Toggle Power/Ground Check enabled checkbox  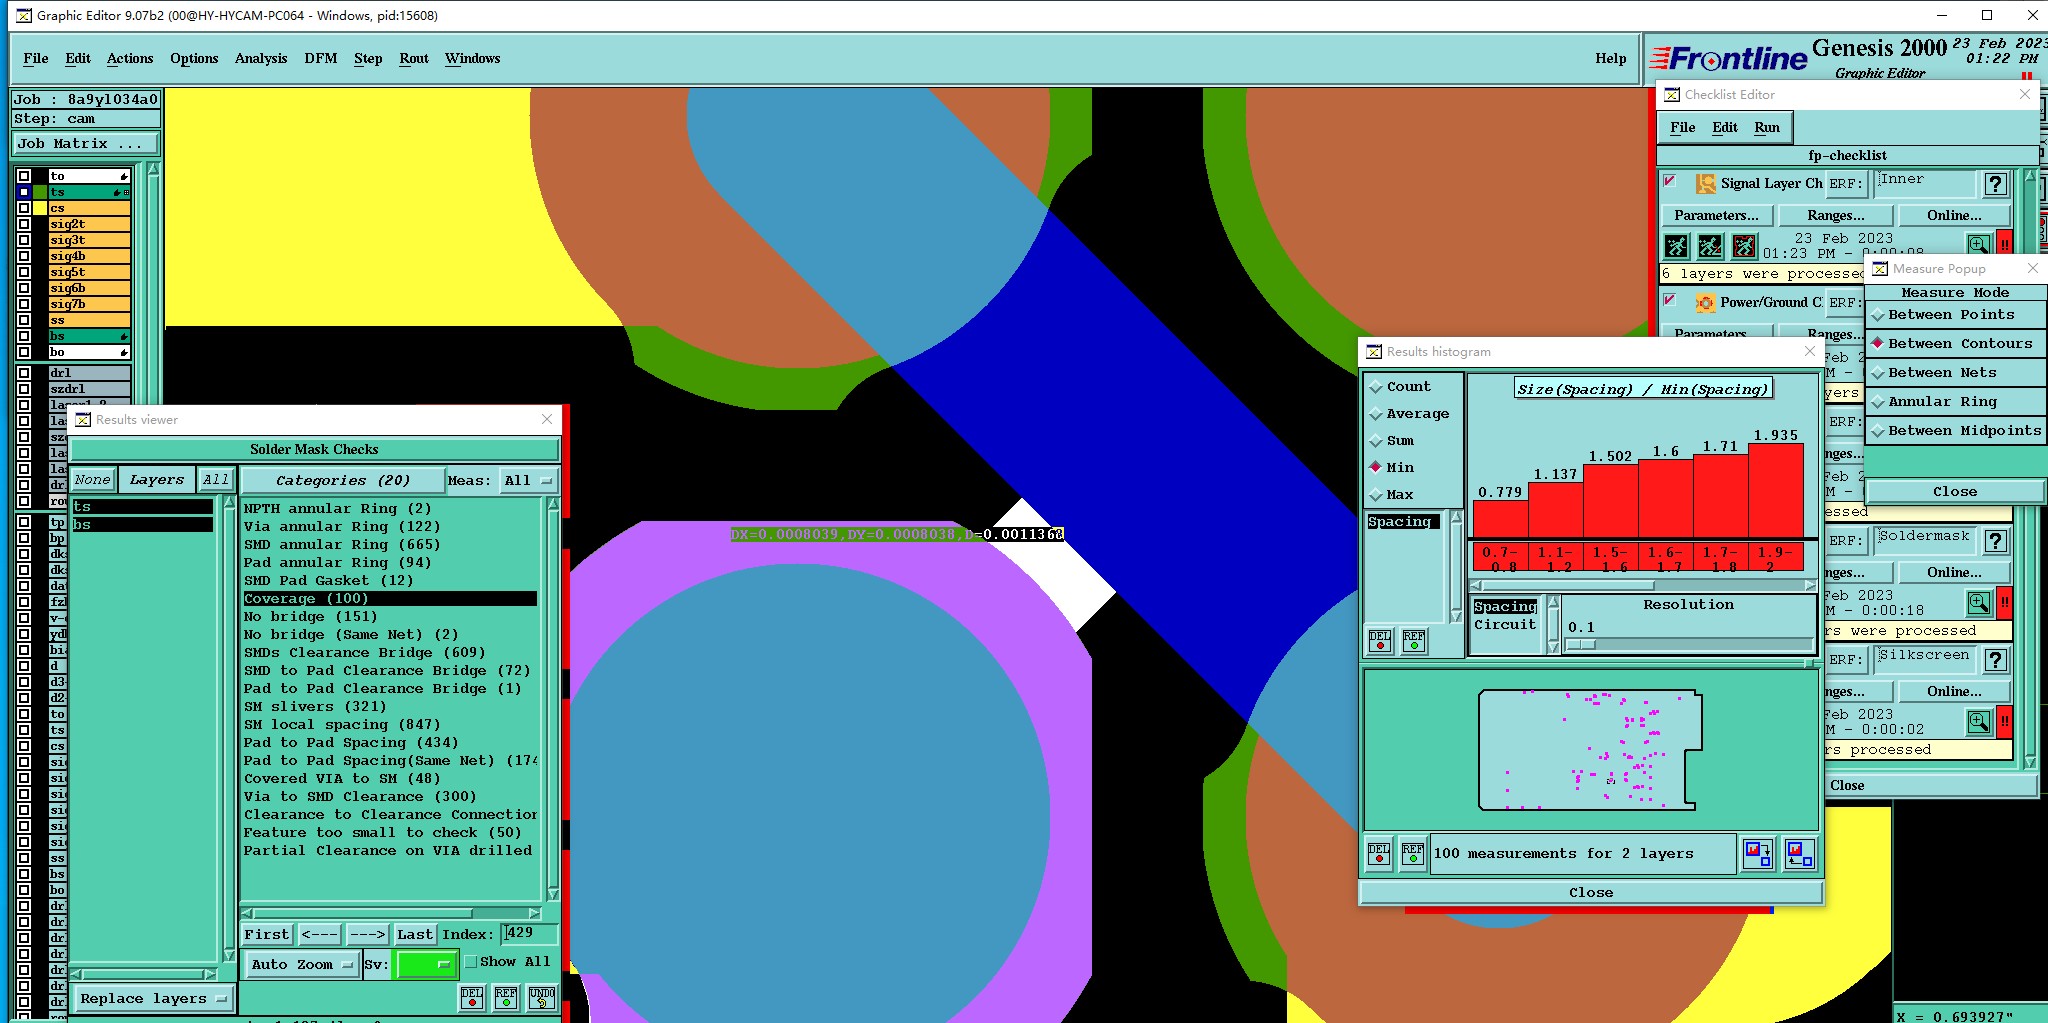click(x=1669, y=300)
